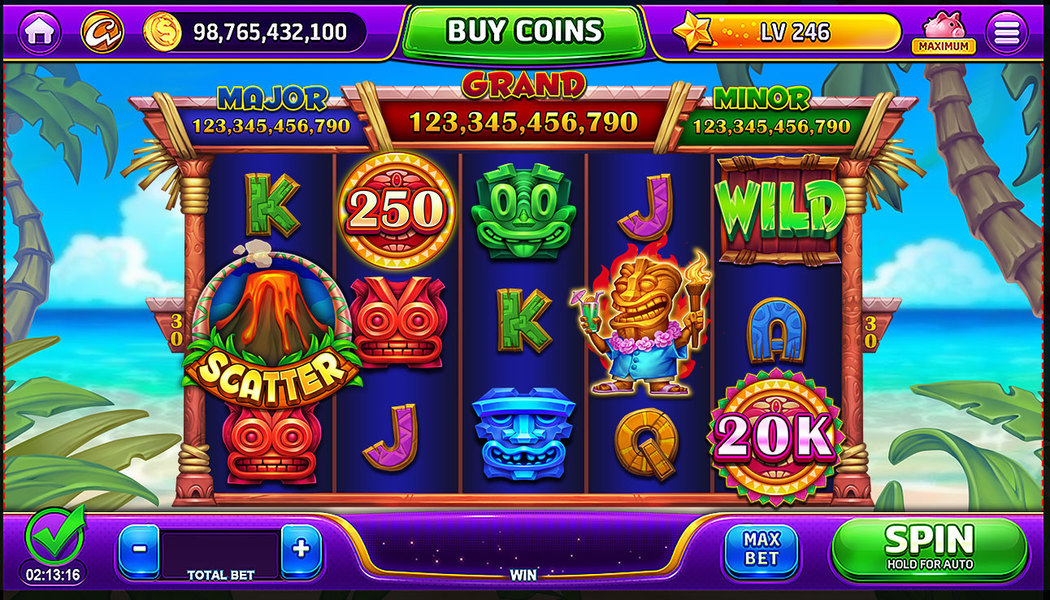This screenshot has height=600, width=1050.
Task: Open the piggy bank Maximum icon
Action: (944, 32)
